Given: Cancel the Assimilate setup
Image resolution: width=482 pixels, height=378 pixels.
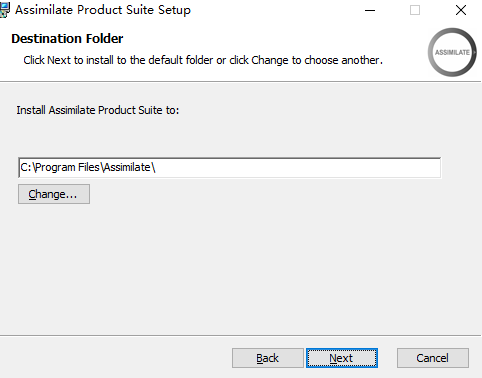Looking at the screenshot, I should 433,358.
